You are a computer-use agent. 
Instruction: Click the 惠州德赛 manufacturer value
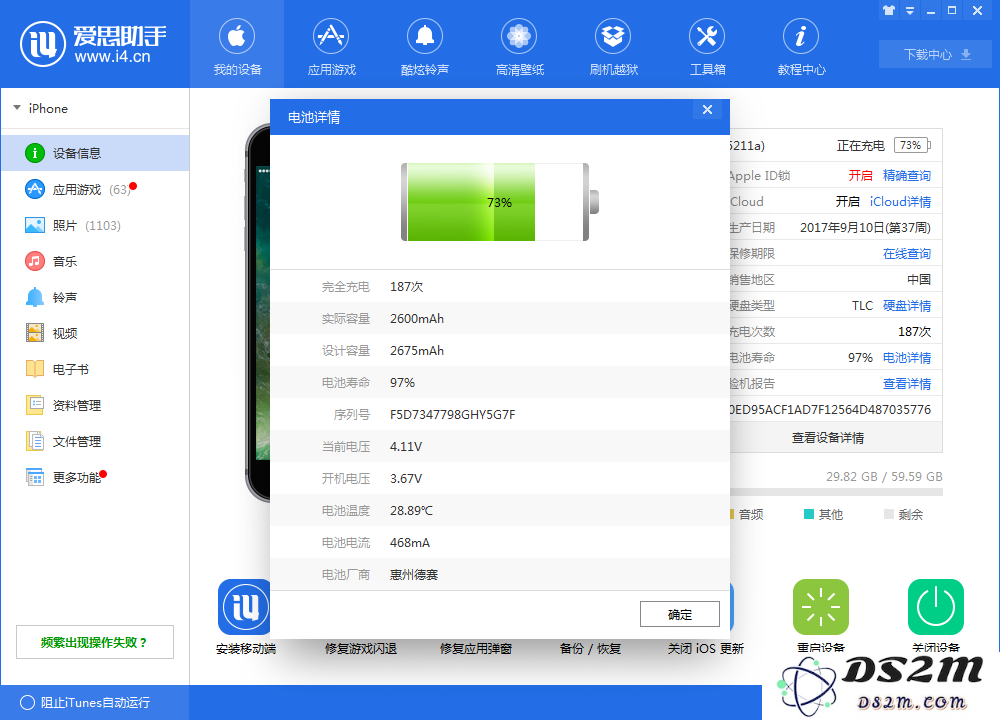pyautogui.click(x=414, y=575)
